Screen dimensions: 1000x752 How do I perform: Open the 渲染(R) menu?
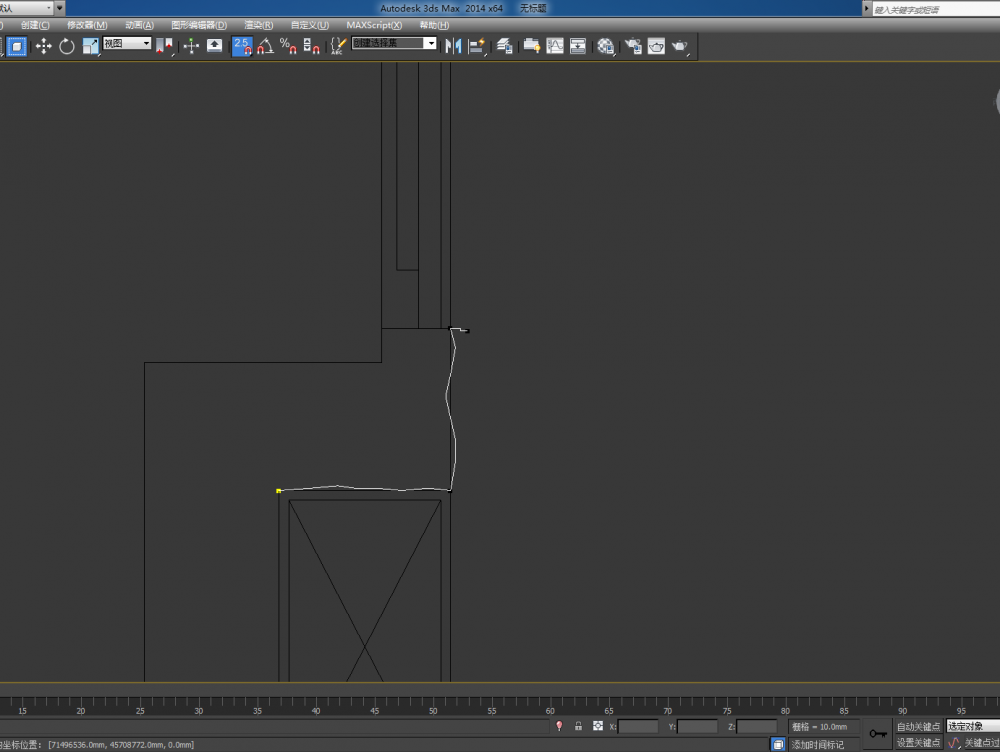259,25
